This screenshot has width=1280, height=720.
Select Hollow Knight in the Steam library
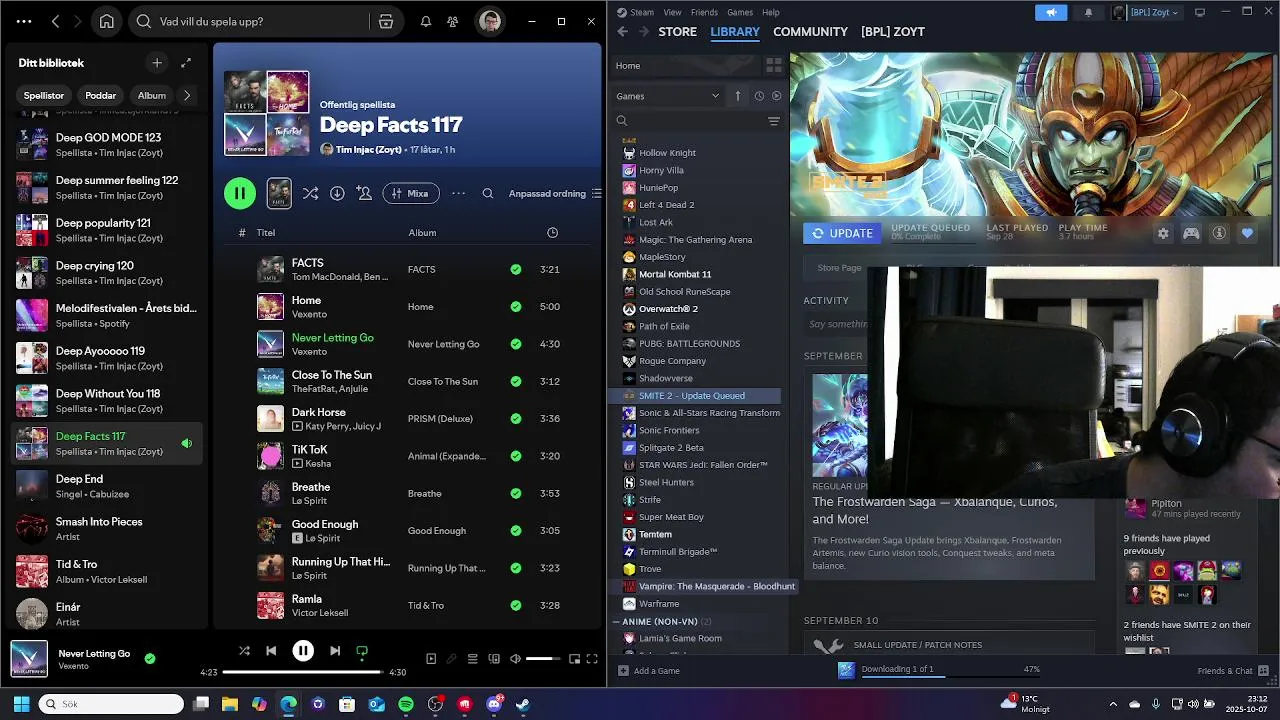pos(667,152)
